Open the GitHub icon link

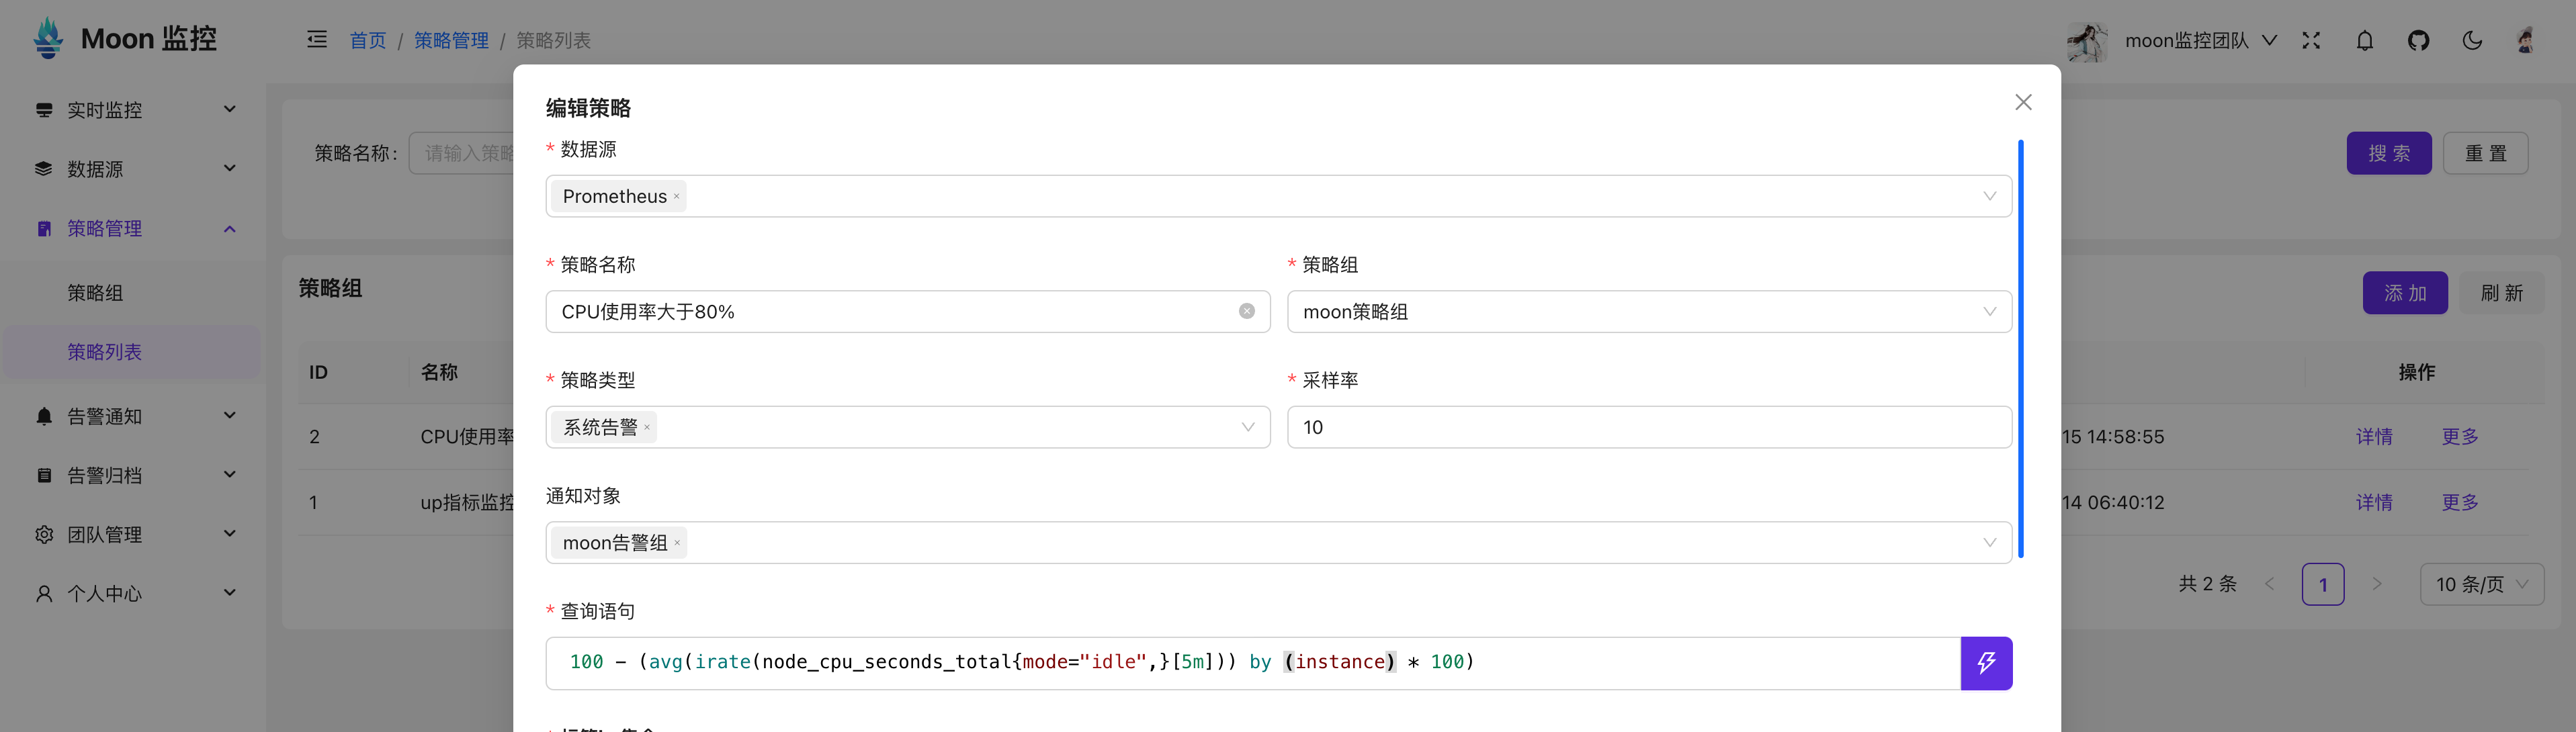[x=2419, y=41]
